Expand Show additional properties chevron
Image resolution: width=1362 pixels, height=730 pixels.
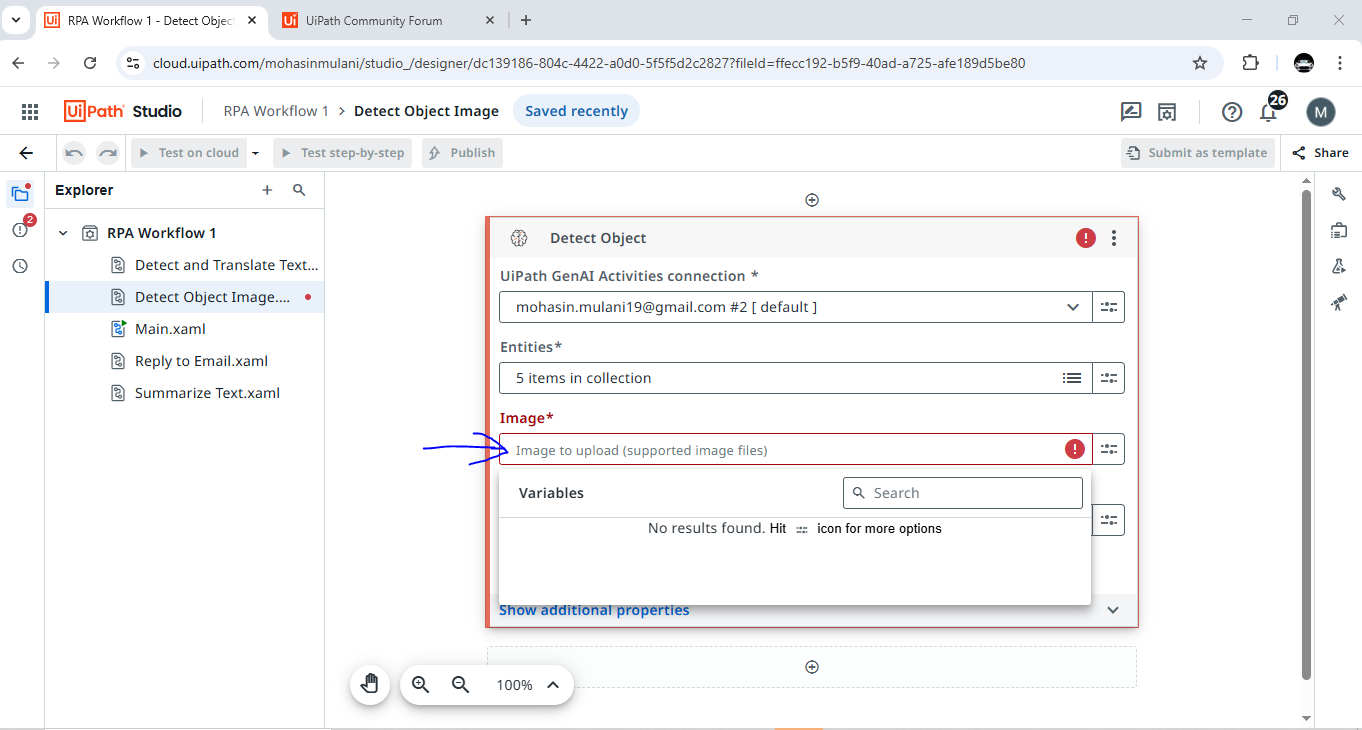click(1113, 610)
